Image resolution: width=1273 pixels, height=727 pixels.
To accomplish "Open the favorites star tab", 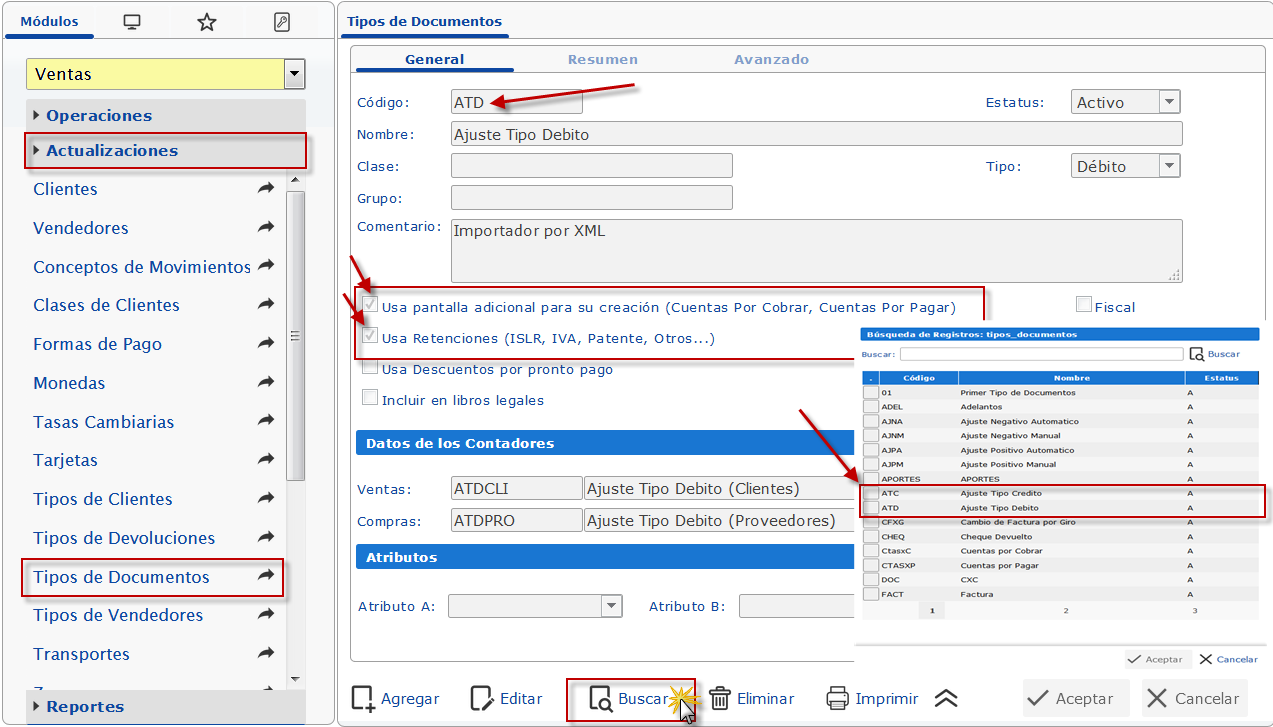I will tap(207, 22).
